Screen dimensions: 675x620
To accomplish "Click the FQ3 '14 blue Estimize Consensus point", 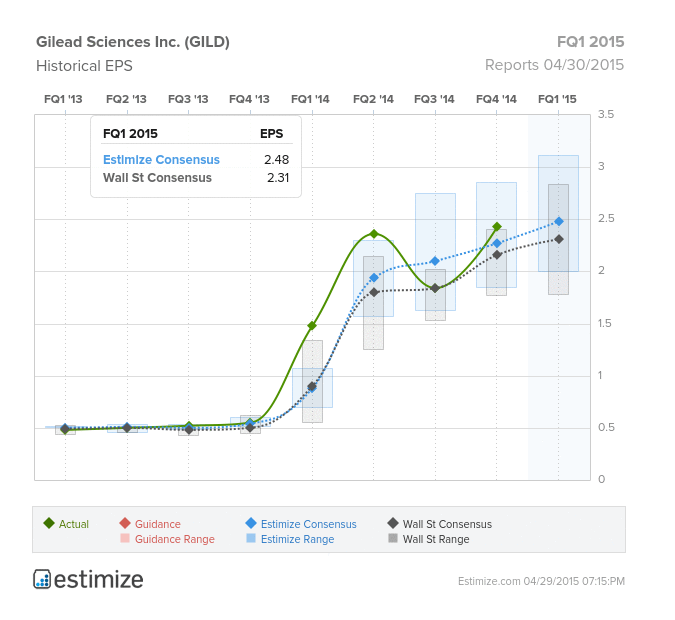I will [x=435, y=261].
